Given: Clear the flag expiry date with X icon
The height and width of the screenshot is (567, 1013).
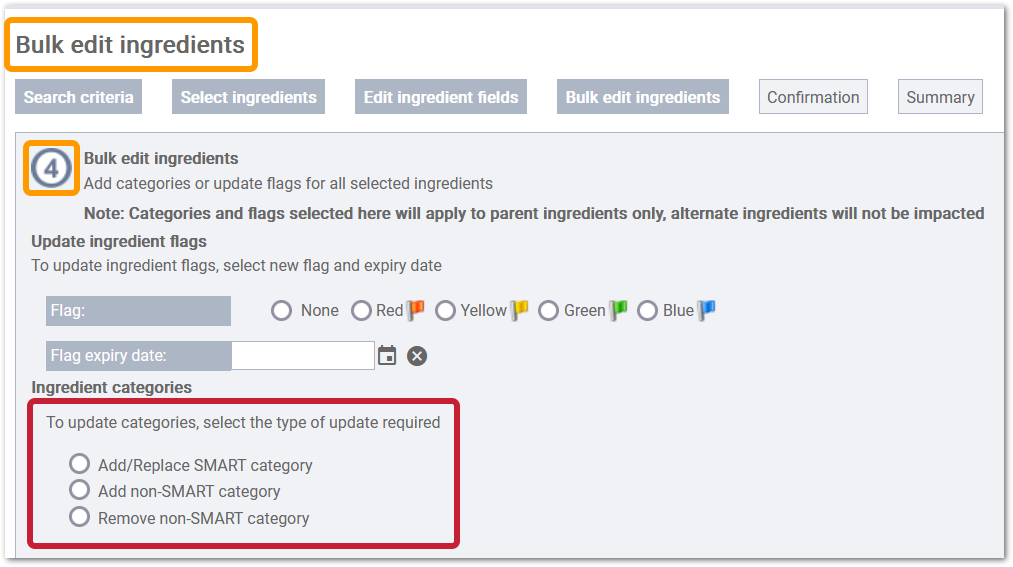Looking at the screenshot, I should (417, 356).
